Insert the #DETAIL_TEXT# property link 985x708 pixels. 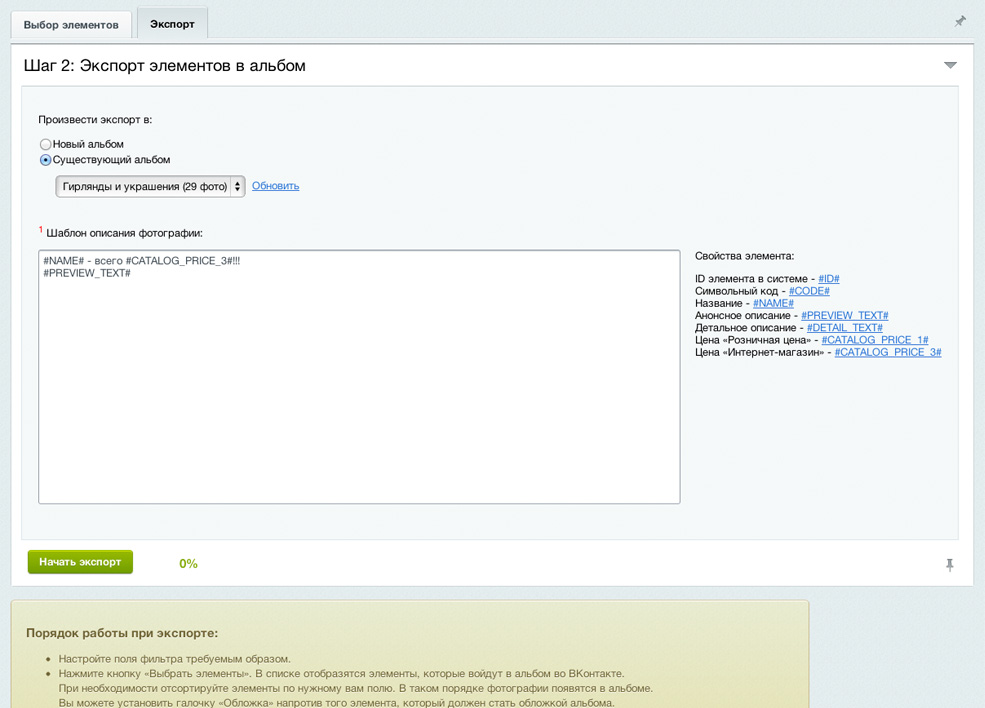tap(844, 328)
